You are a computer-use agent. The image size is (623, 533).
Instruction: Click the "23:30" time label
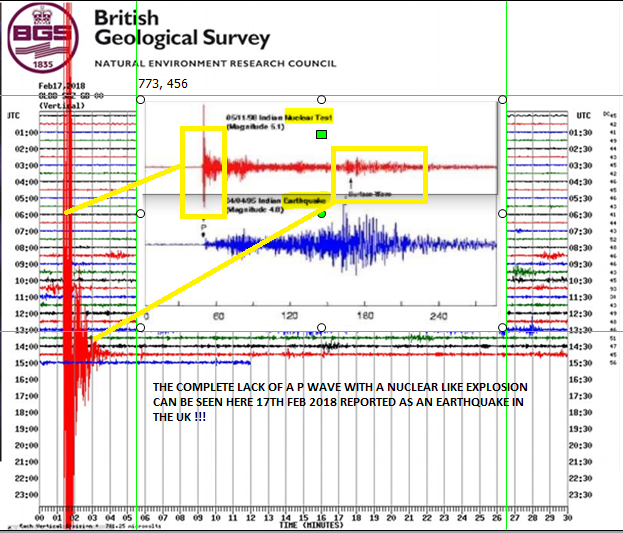(x=580, y=495)
